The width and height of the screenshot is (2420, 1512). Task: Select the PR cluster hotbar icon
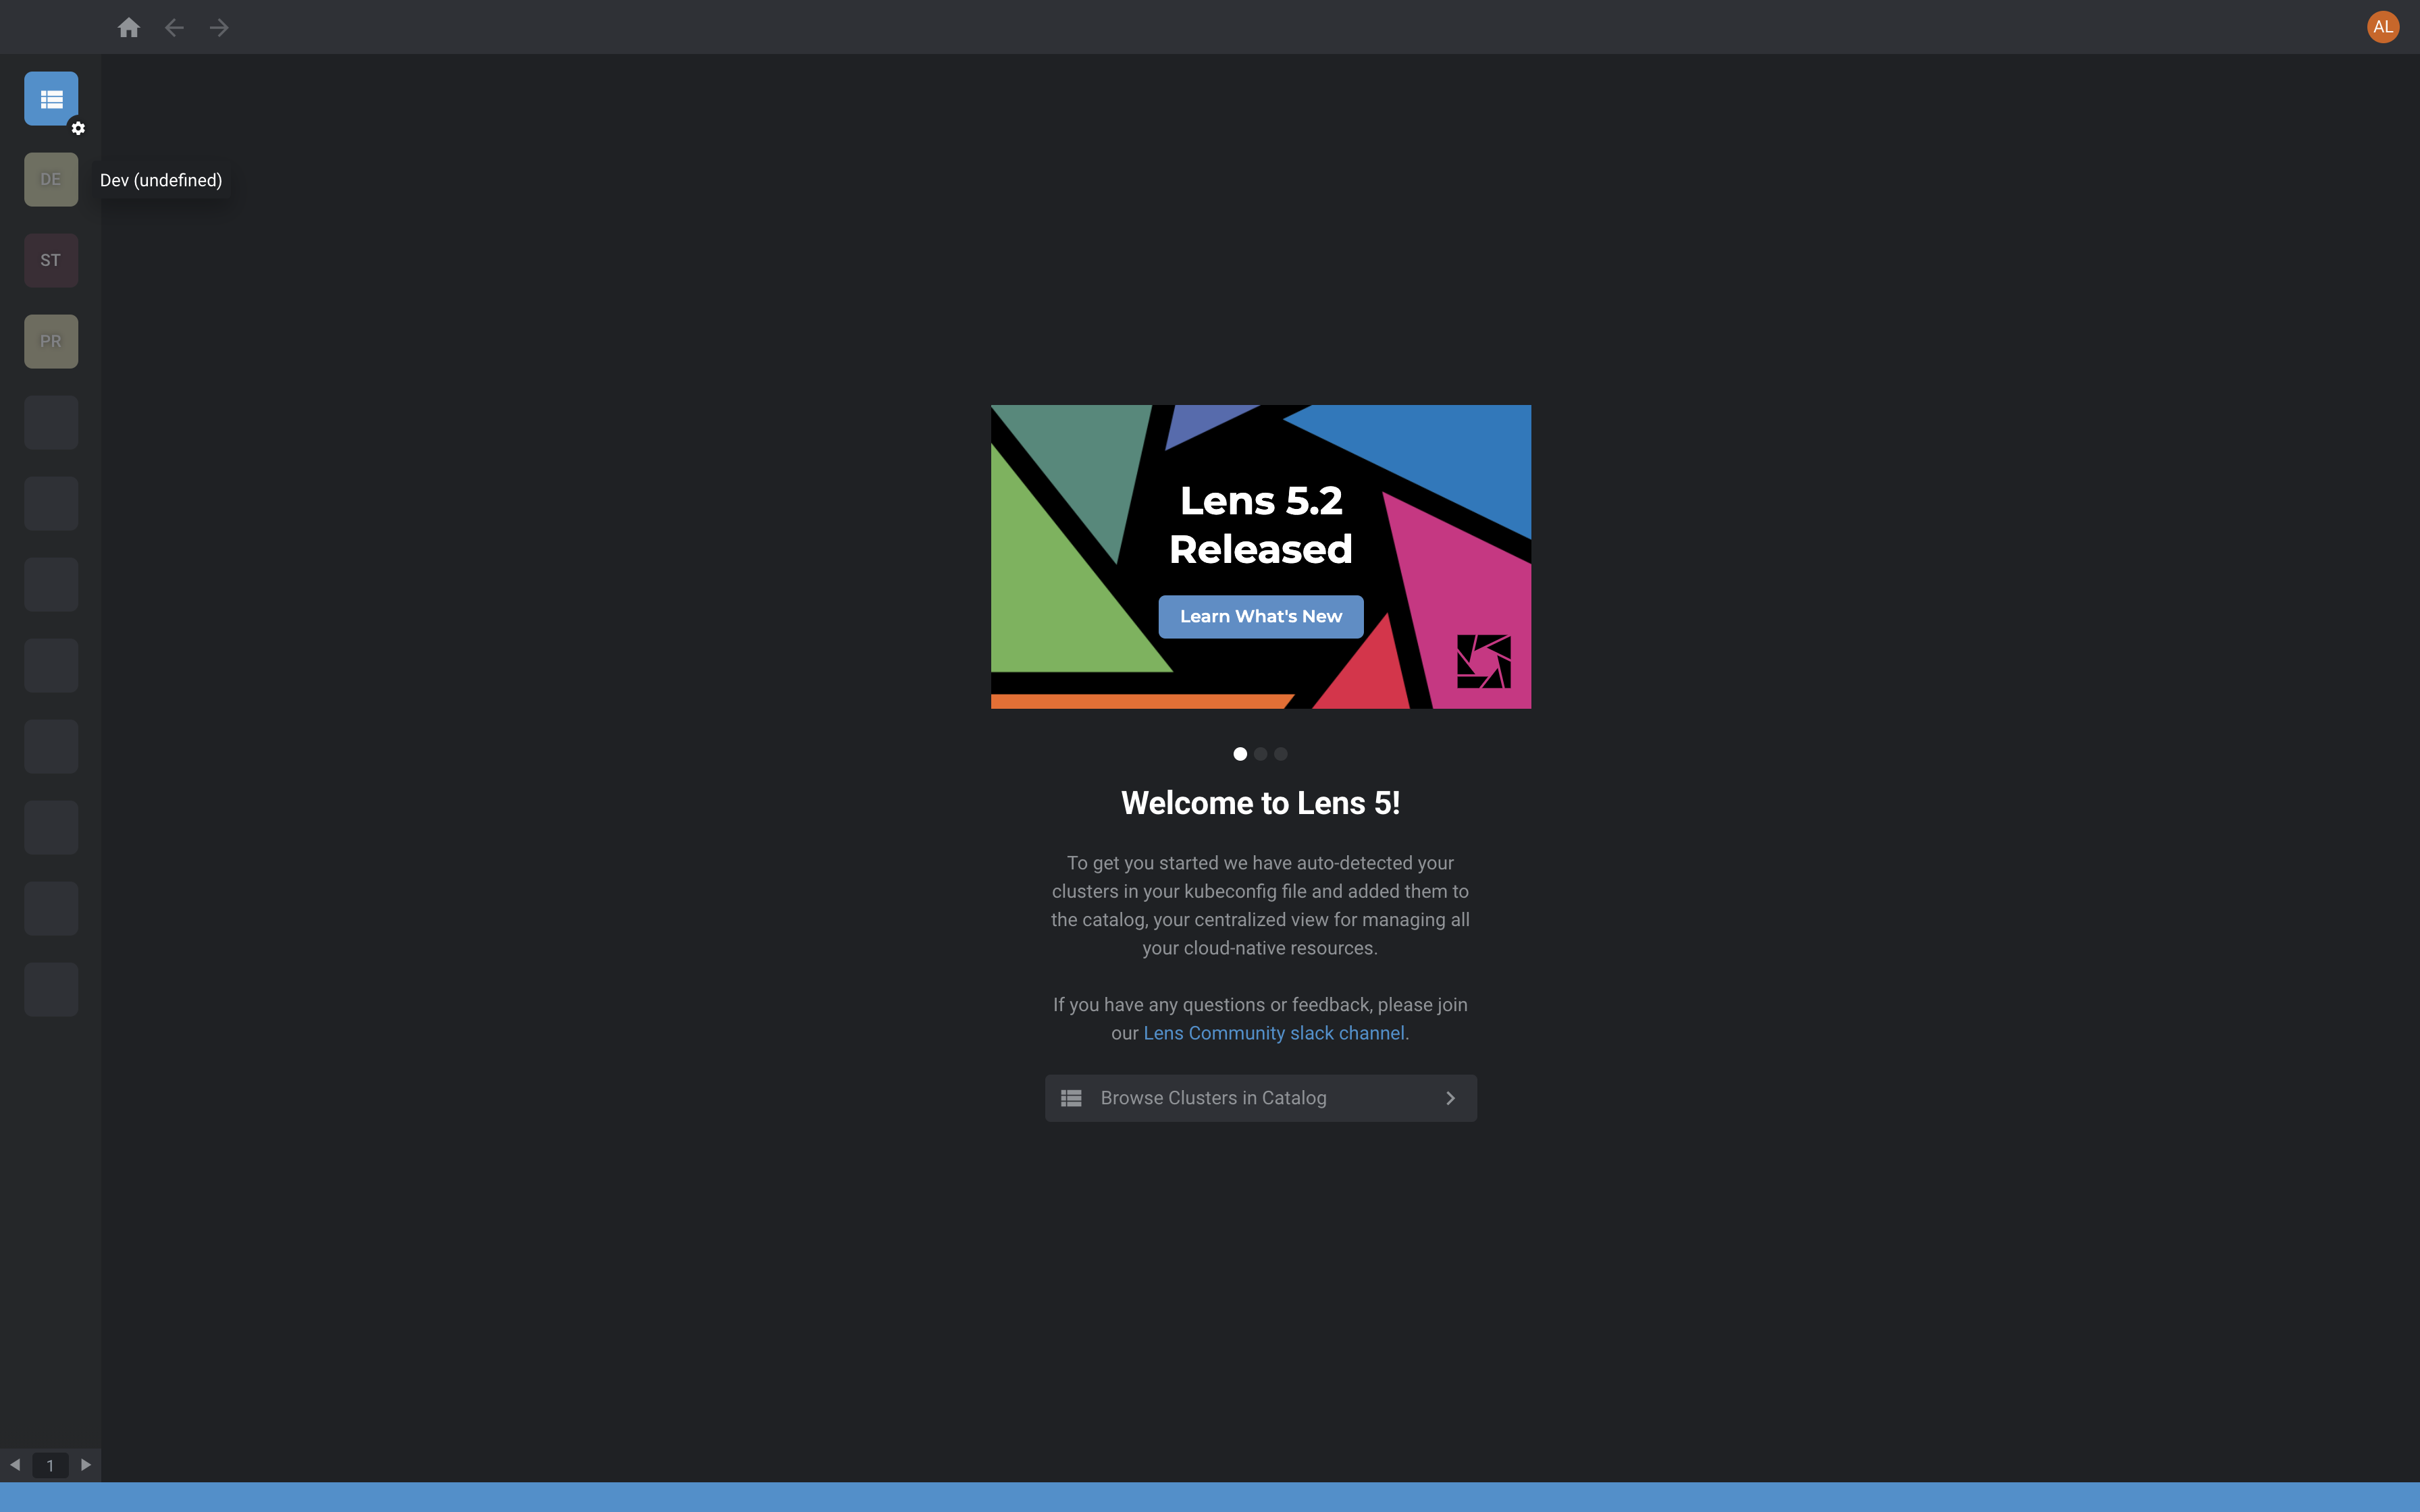[x=51, y=341]
